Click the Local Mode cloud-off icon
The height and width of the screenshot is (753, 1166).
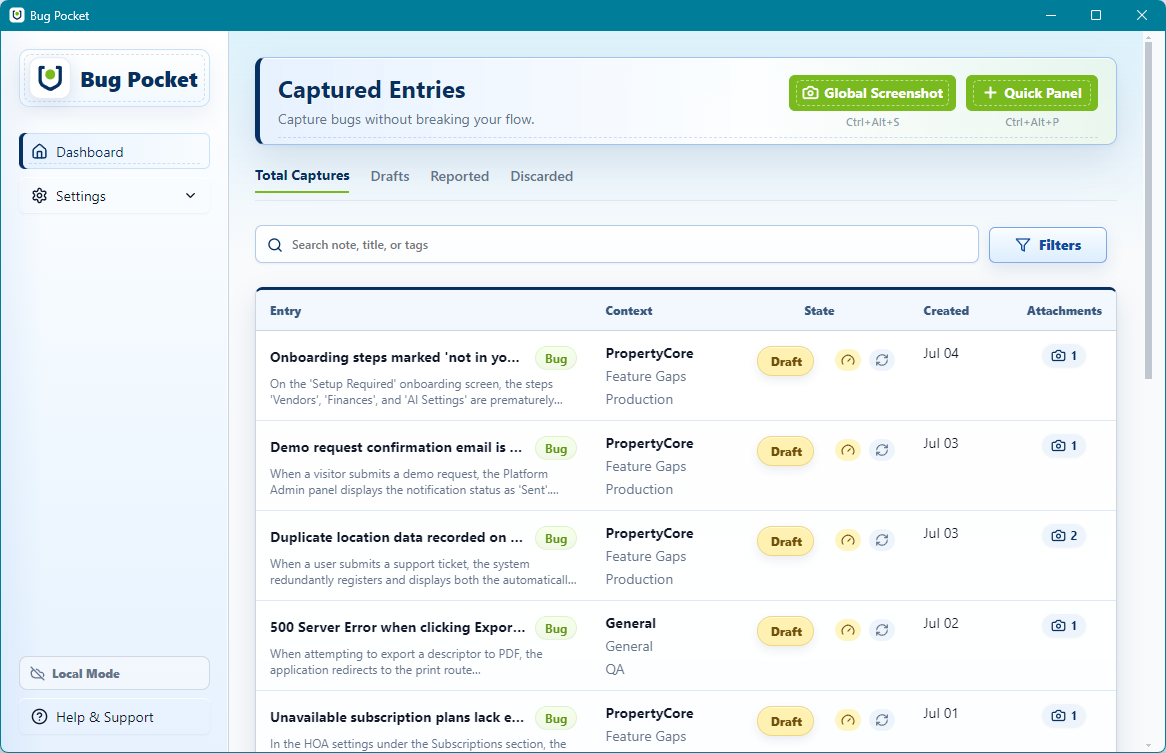(x=37, y=673)
